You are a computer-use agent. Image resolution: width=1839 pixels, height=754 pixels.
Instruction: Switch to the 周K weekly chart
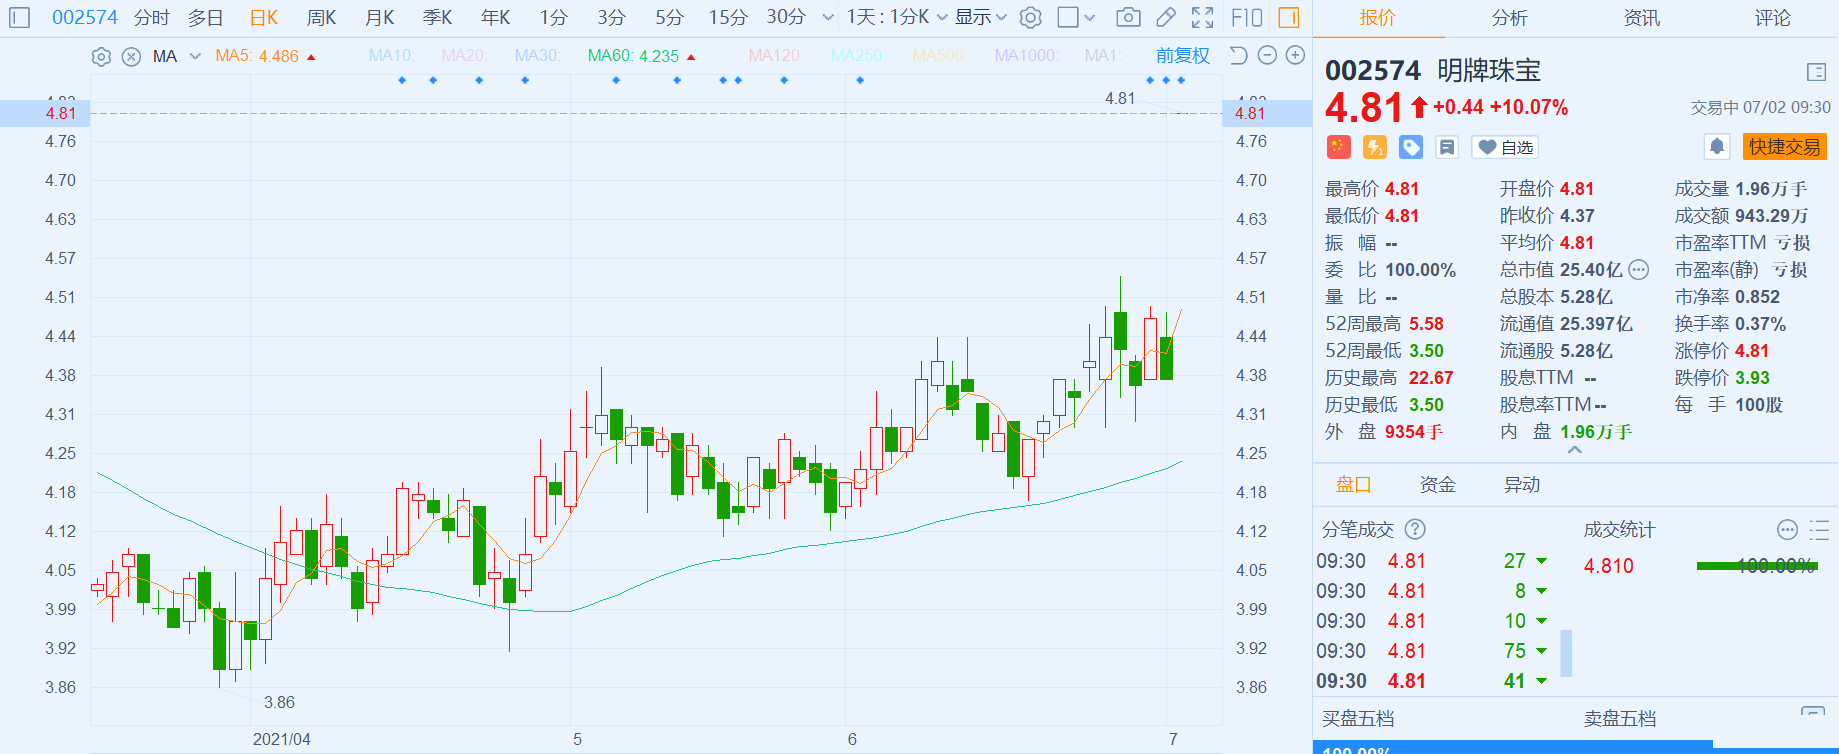tap(321, 17)
